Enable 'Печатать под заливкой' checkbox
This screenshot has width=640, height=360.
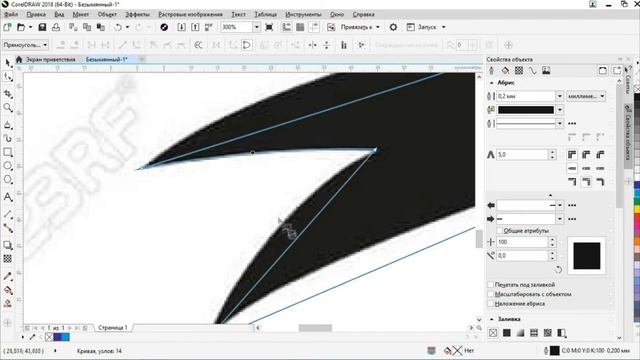491,284
